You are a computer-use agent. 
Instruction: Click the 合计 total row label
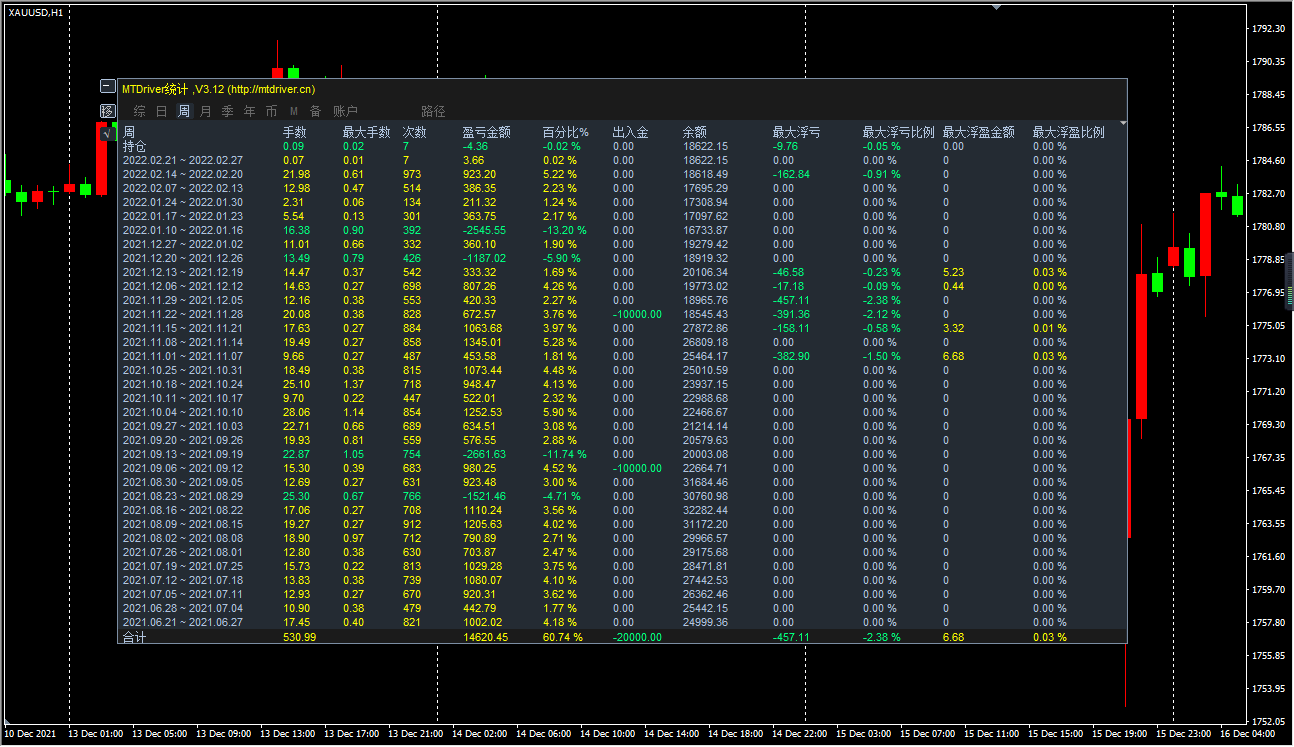click(x=134, y=637)
